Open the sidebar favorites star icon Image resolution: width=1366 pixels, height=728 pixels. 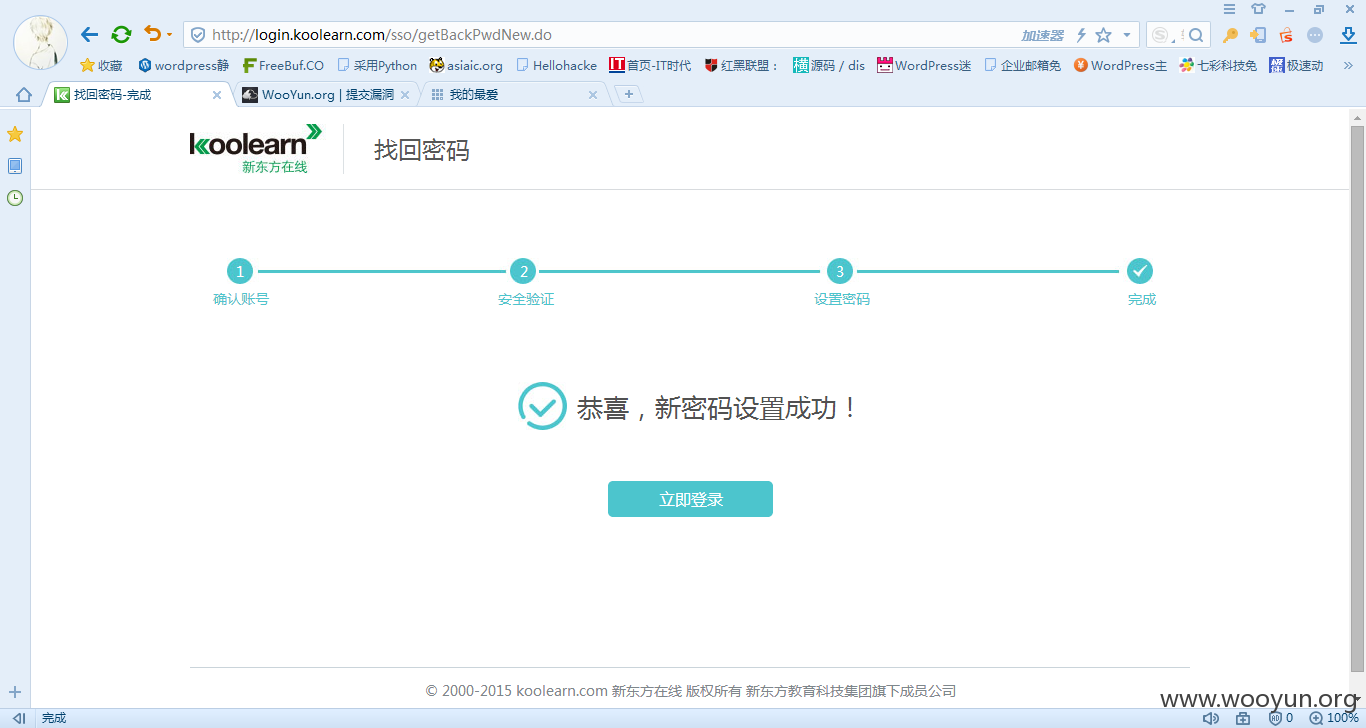click(15, 134)
